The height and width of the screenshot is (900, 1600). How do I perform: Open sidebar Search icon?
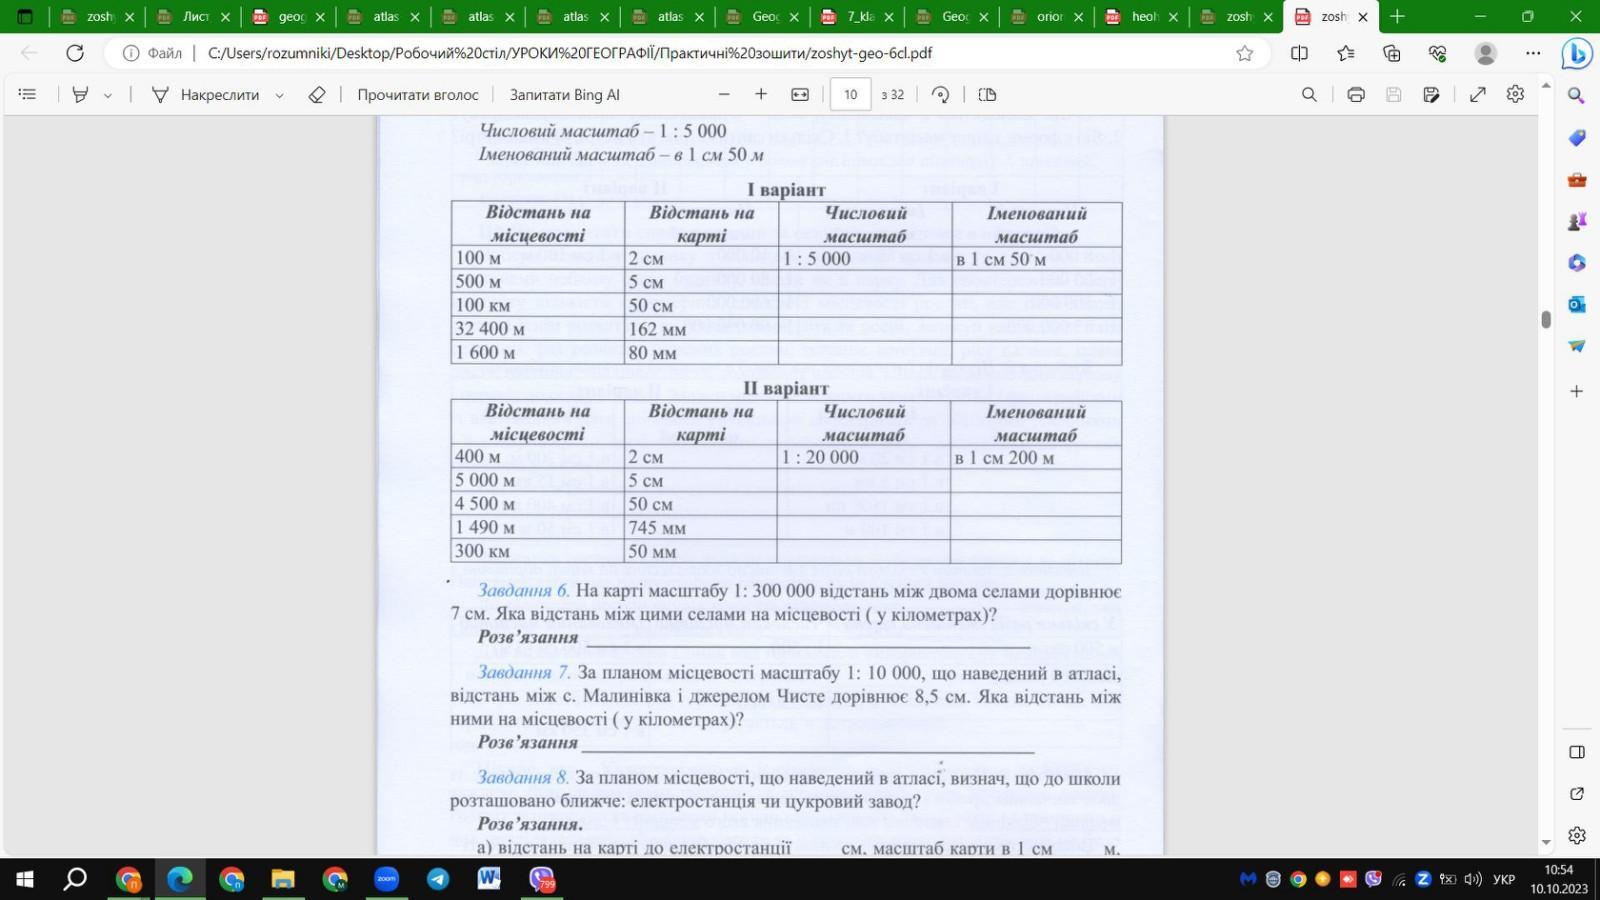pyautogui.click(x=1577, y=96)
